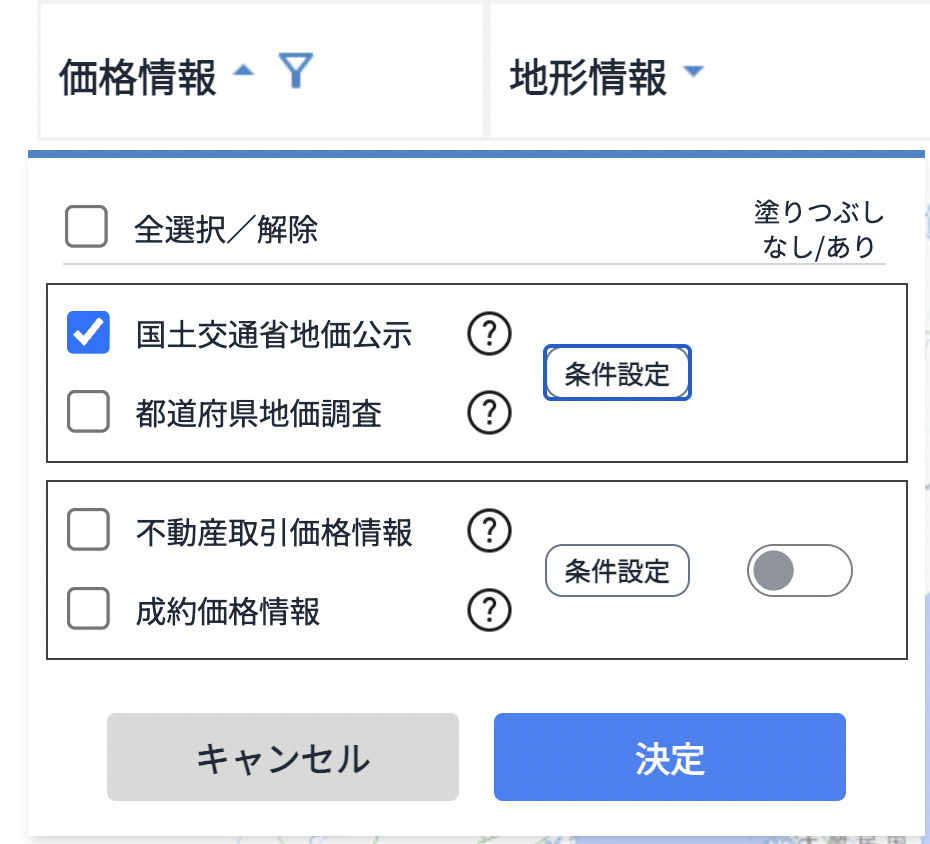Viewport: 930px width, 844px height.
Task: Collapse the 価格情報 dropdown arrow
Action: 243,73
